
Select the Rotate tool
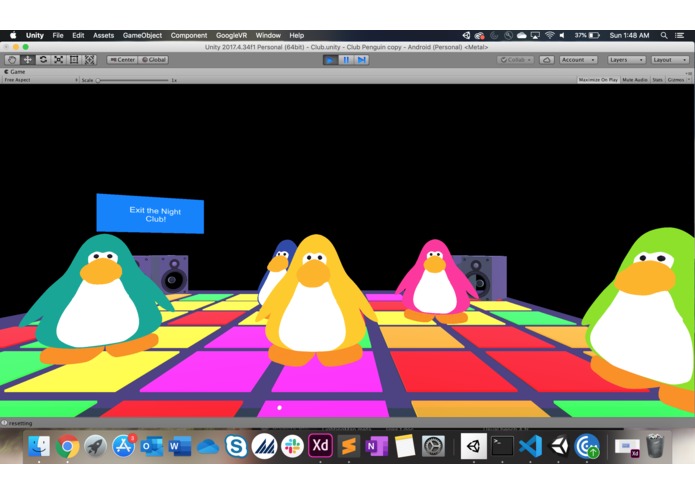pyautogui.click(x=43, y=60)
